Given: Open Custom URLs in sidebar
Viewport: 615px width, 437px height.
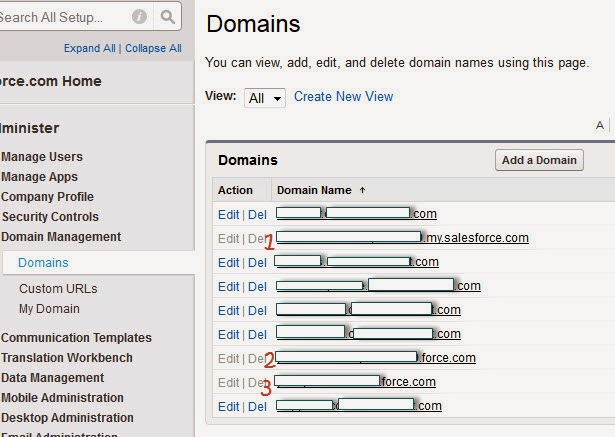Looking at the screenshot, I should (x=58, y=289).
